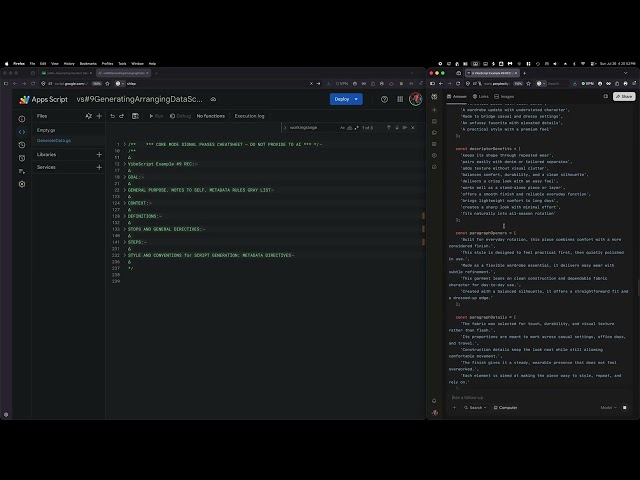Image resolution: width=640 pixels, height=480 pixels.
Task: Select the Computer option in Perplexity
Action: 505,407
